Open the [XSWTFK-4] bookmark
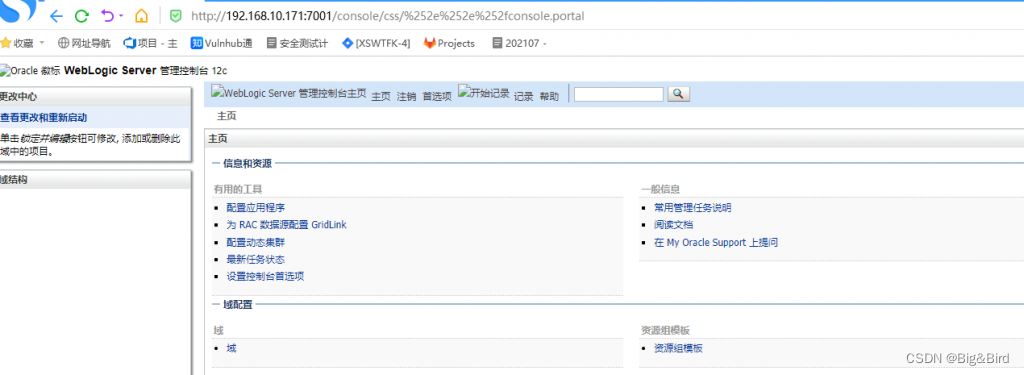The height and width of the screenshot is (375, 1024). click(376, 43)
